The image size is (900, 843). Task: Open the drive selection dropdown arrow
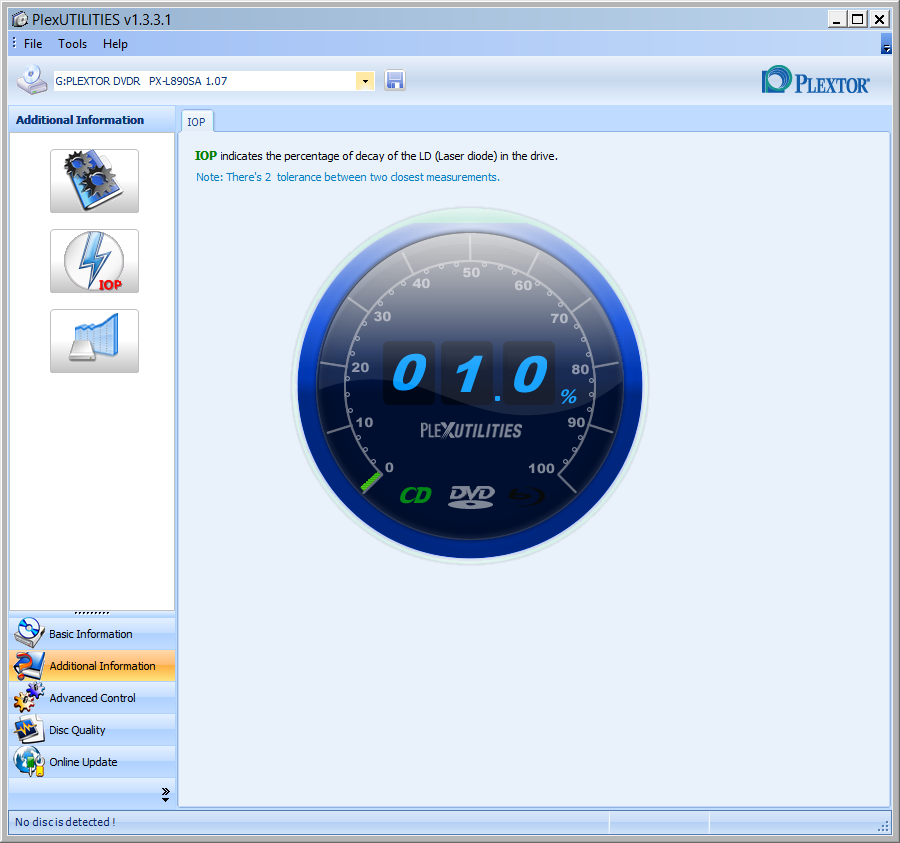pos(365,81)
